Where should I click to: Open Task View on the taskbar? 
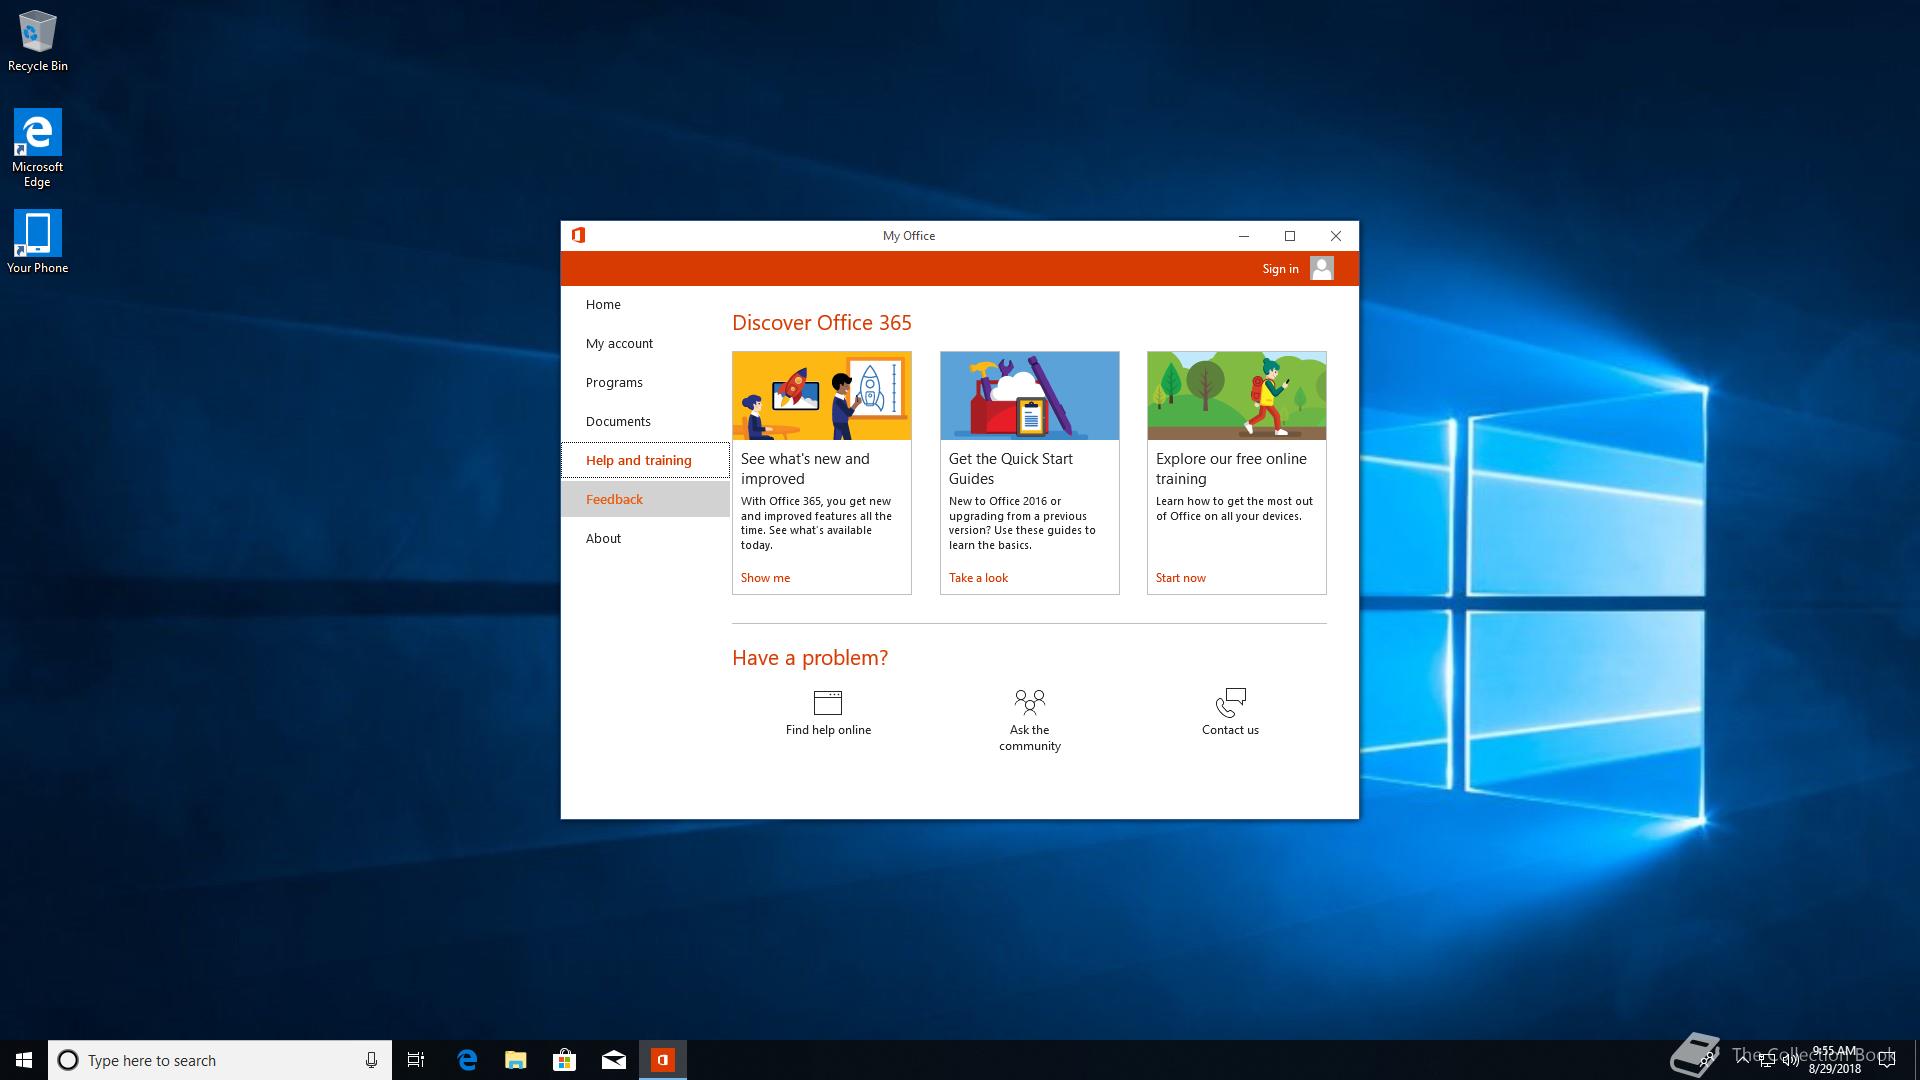416,1060
